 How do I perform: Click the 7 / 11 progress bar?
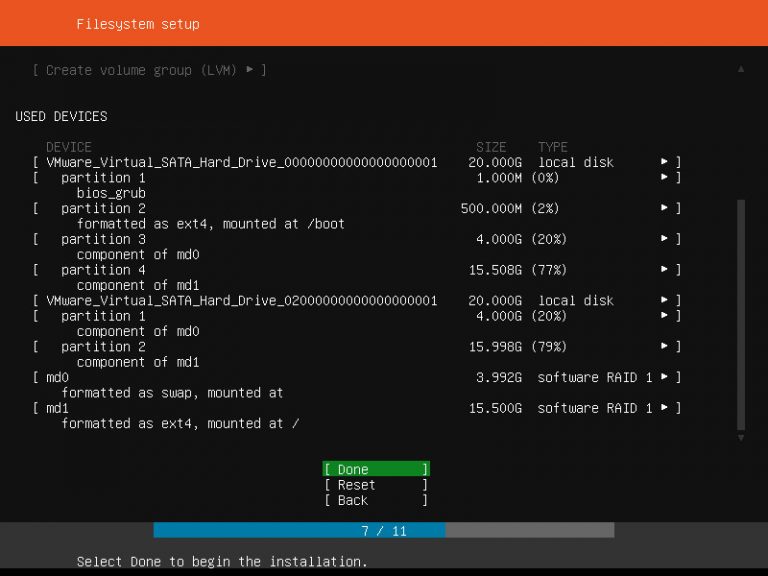pos(384,530)
